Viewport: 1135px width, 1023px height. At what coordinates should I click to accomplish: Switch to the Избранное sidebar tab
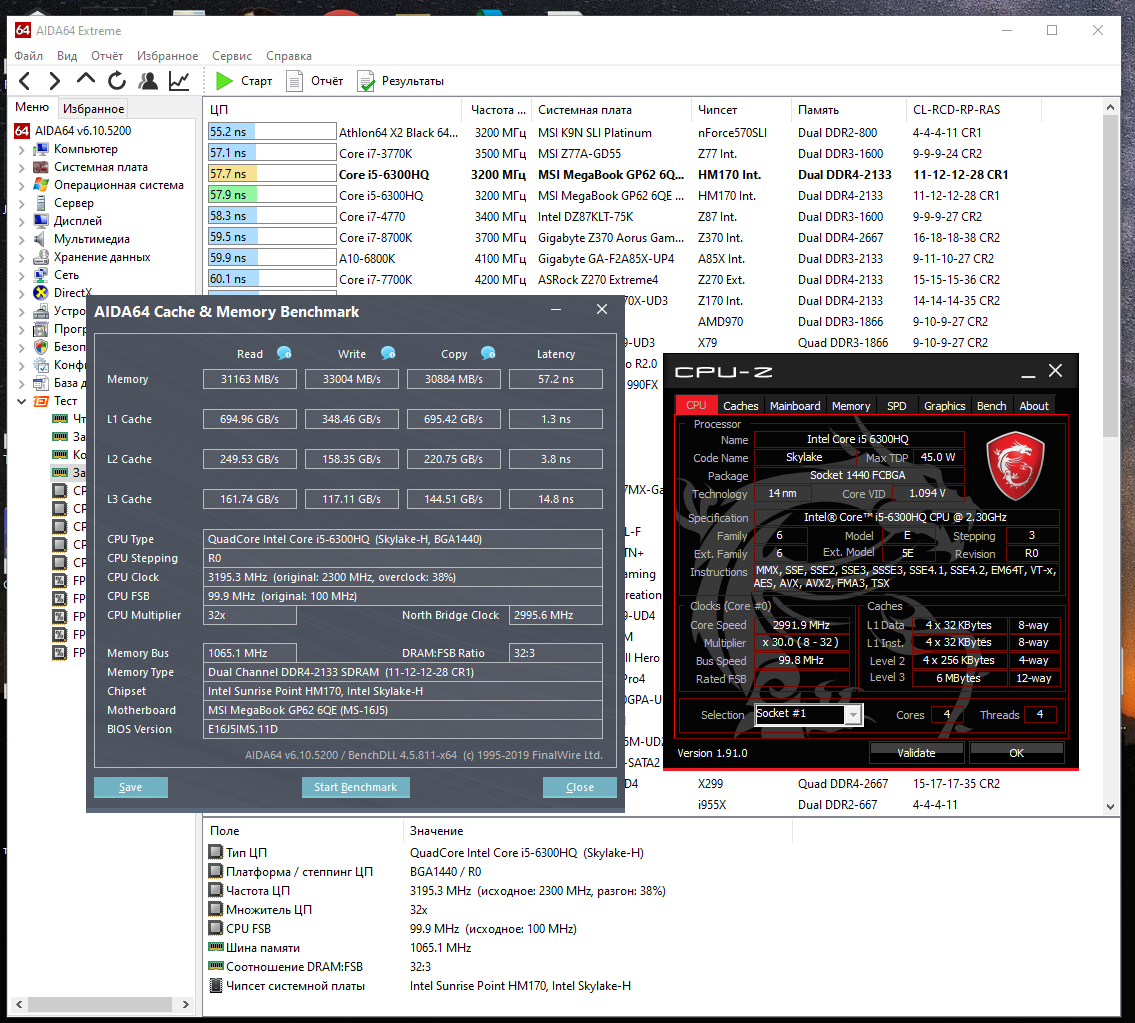[93, 109]
